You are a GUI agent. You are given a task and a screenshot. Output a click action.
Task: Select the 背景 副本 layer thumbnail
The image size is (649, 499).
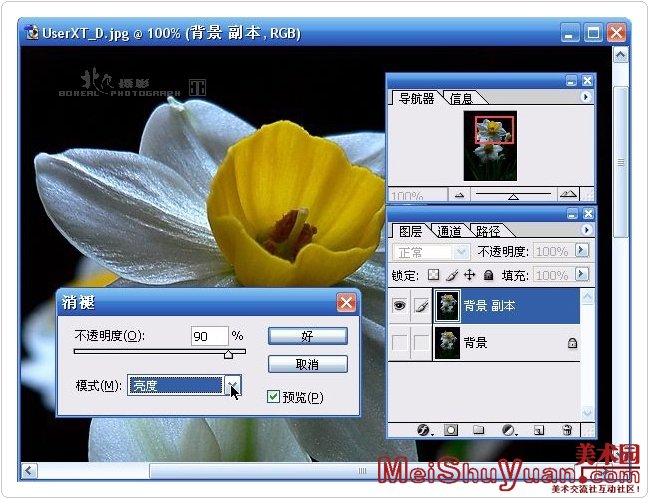coord(447,306)
